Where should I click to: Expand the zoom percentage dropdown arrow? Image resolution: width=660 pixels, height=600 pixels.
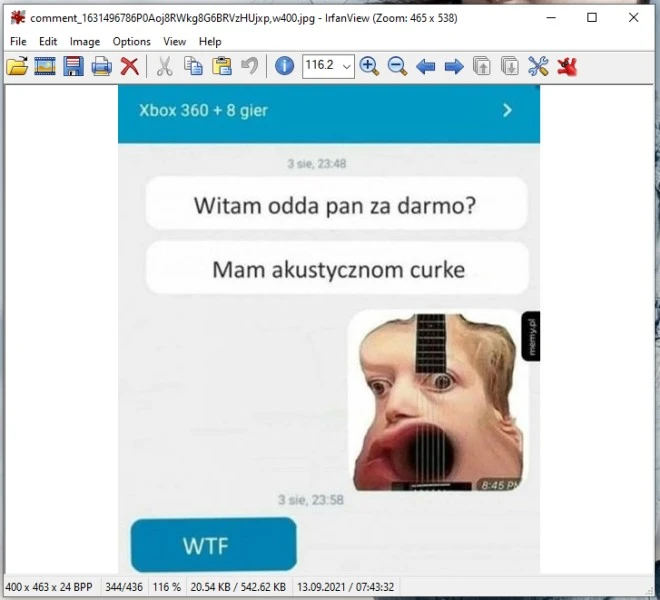coord(347,66)
